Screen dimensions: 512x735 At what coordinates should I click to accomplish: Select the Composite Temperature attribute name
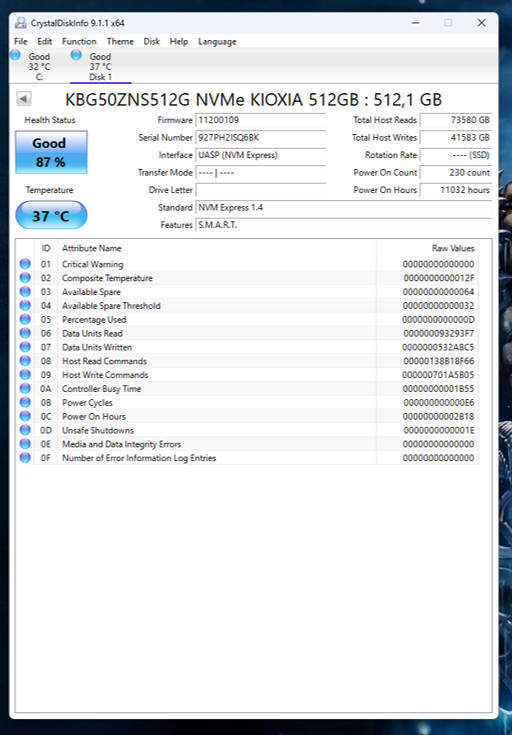[x=107, y=278]
